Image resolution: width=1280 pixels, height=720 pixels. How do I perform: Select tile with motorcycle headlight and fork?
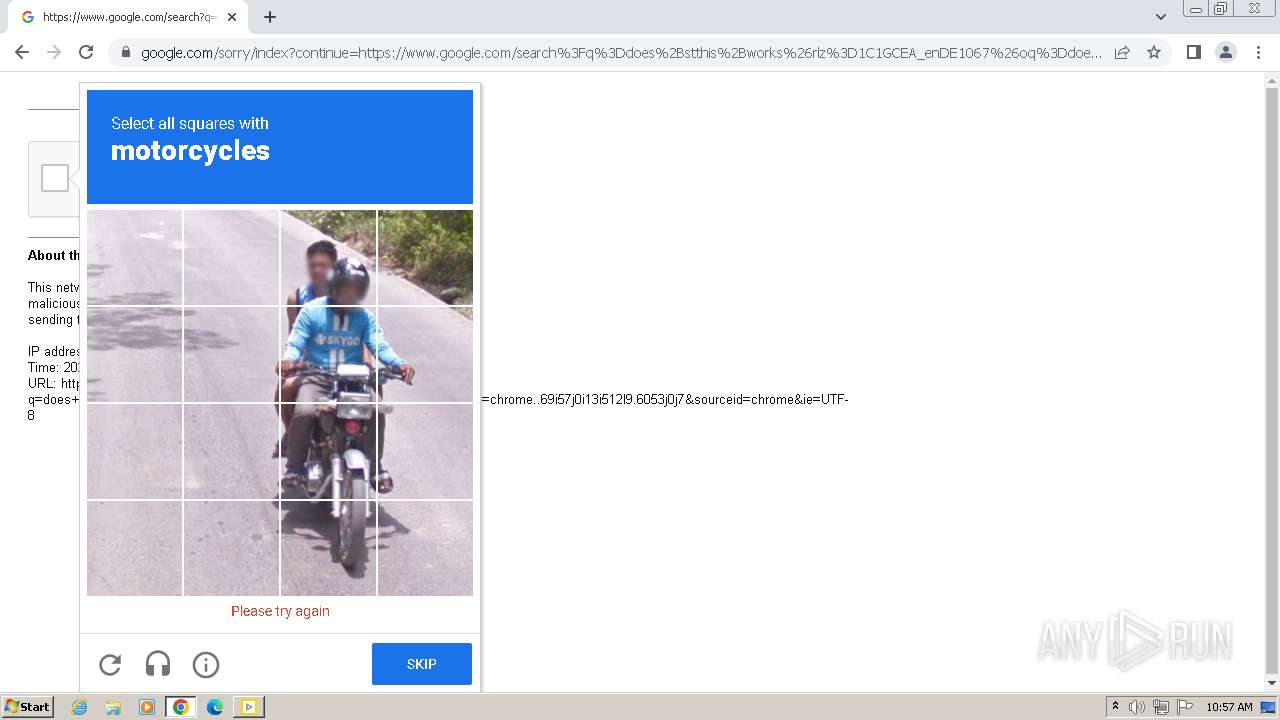tap(328, 451)
